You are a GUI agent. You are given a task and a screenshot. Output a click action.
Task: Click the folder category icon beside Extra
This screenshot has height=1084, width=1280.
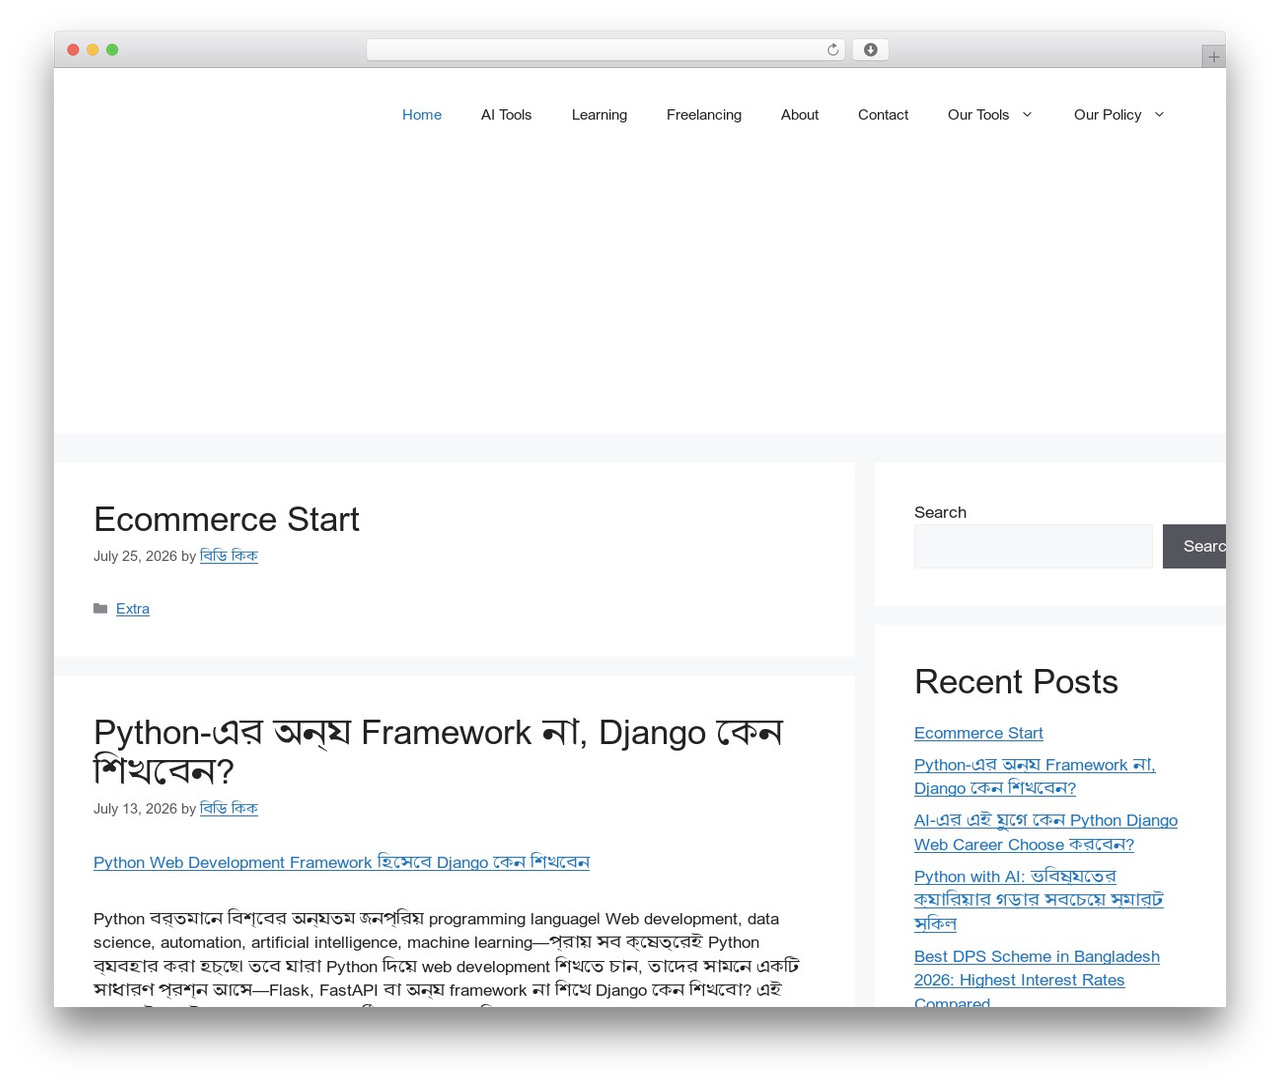[x=100, y=609]
